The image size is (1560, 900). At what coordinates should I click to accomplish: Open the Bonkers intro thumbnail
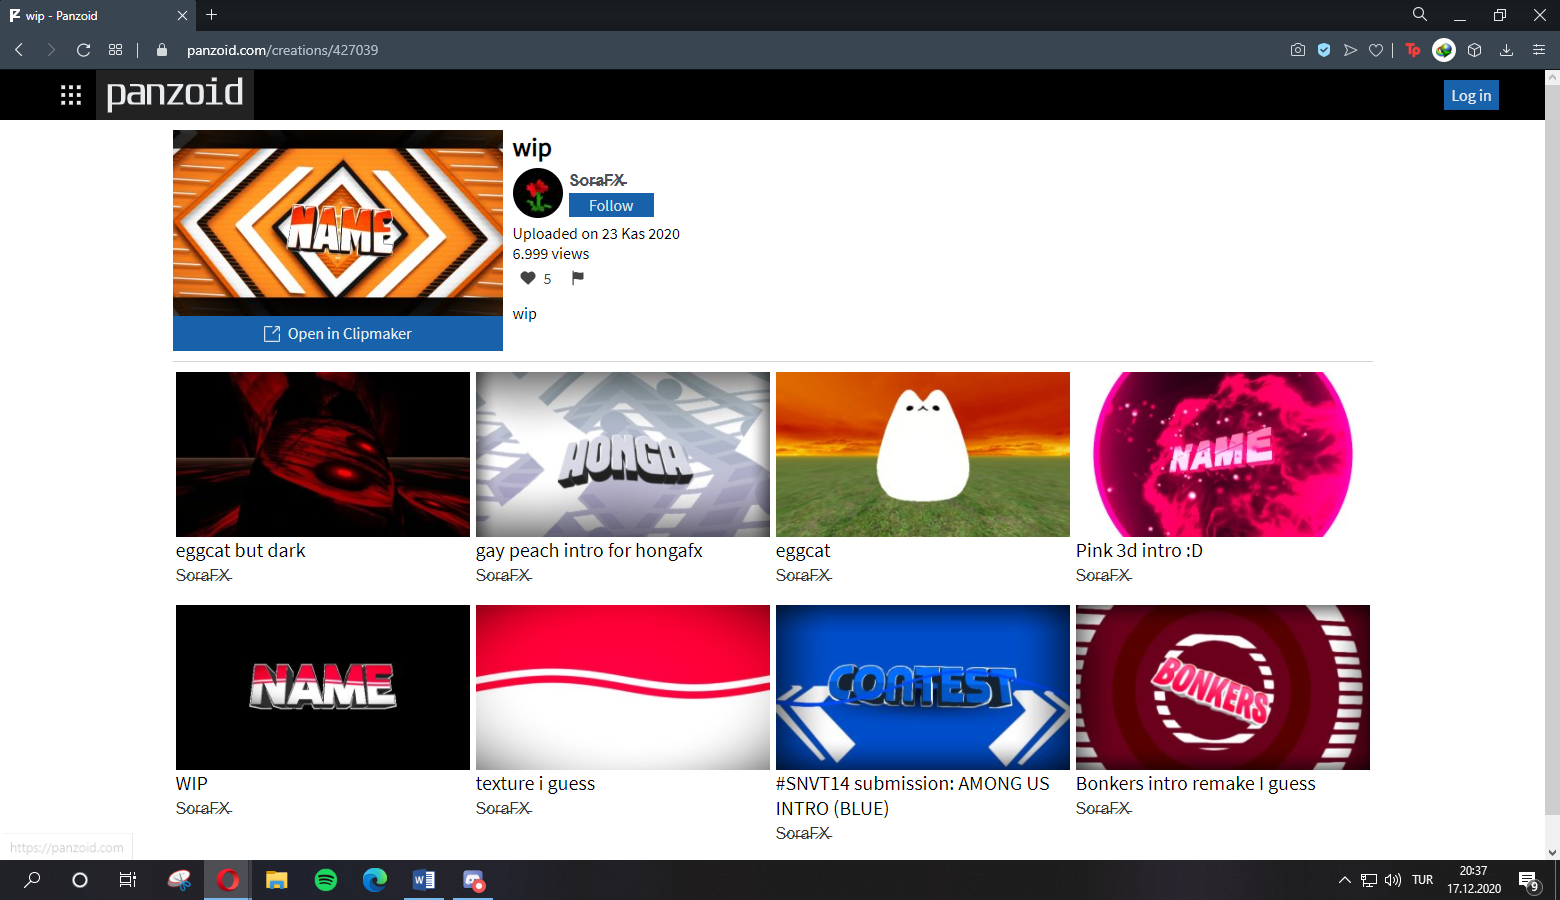point(1223,687)
